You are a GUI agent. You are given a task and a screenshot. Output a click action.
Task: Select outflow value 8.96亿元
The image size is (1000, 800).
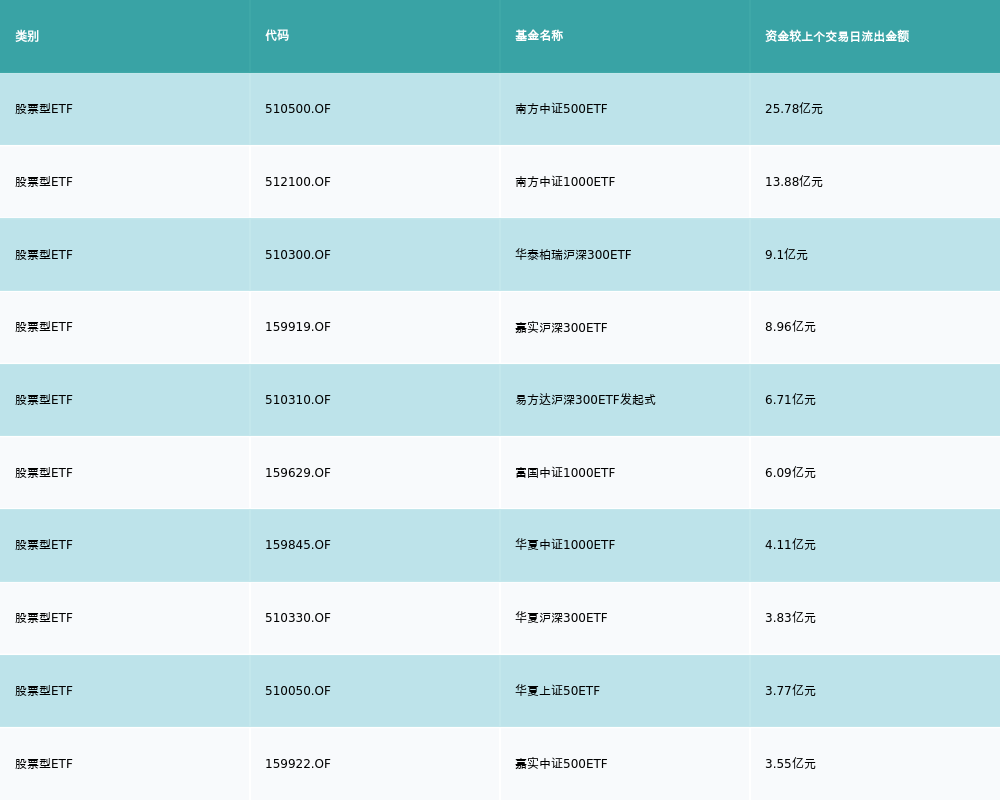[x=790, y=327]
